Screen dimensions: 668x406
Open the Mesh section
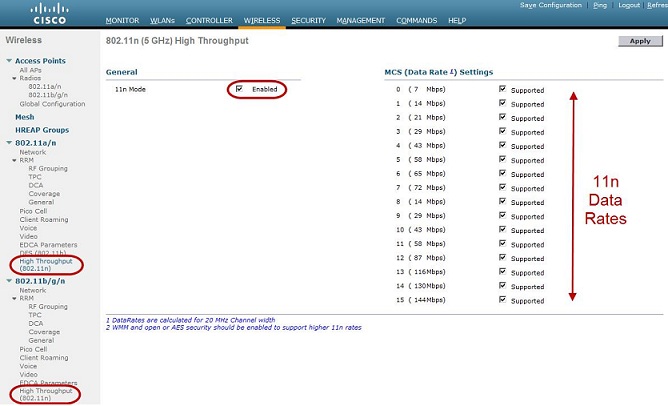[25, 117]
